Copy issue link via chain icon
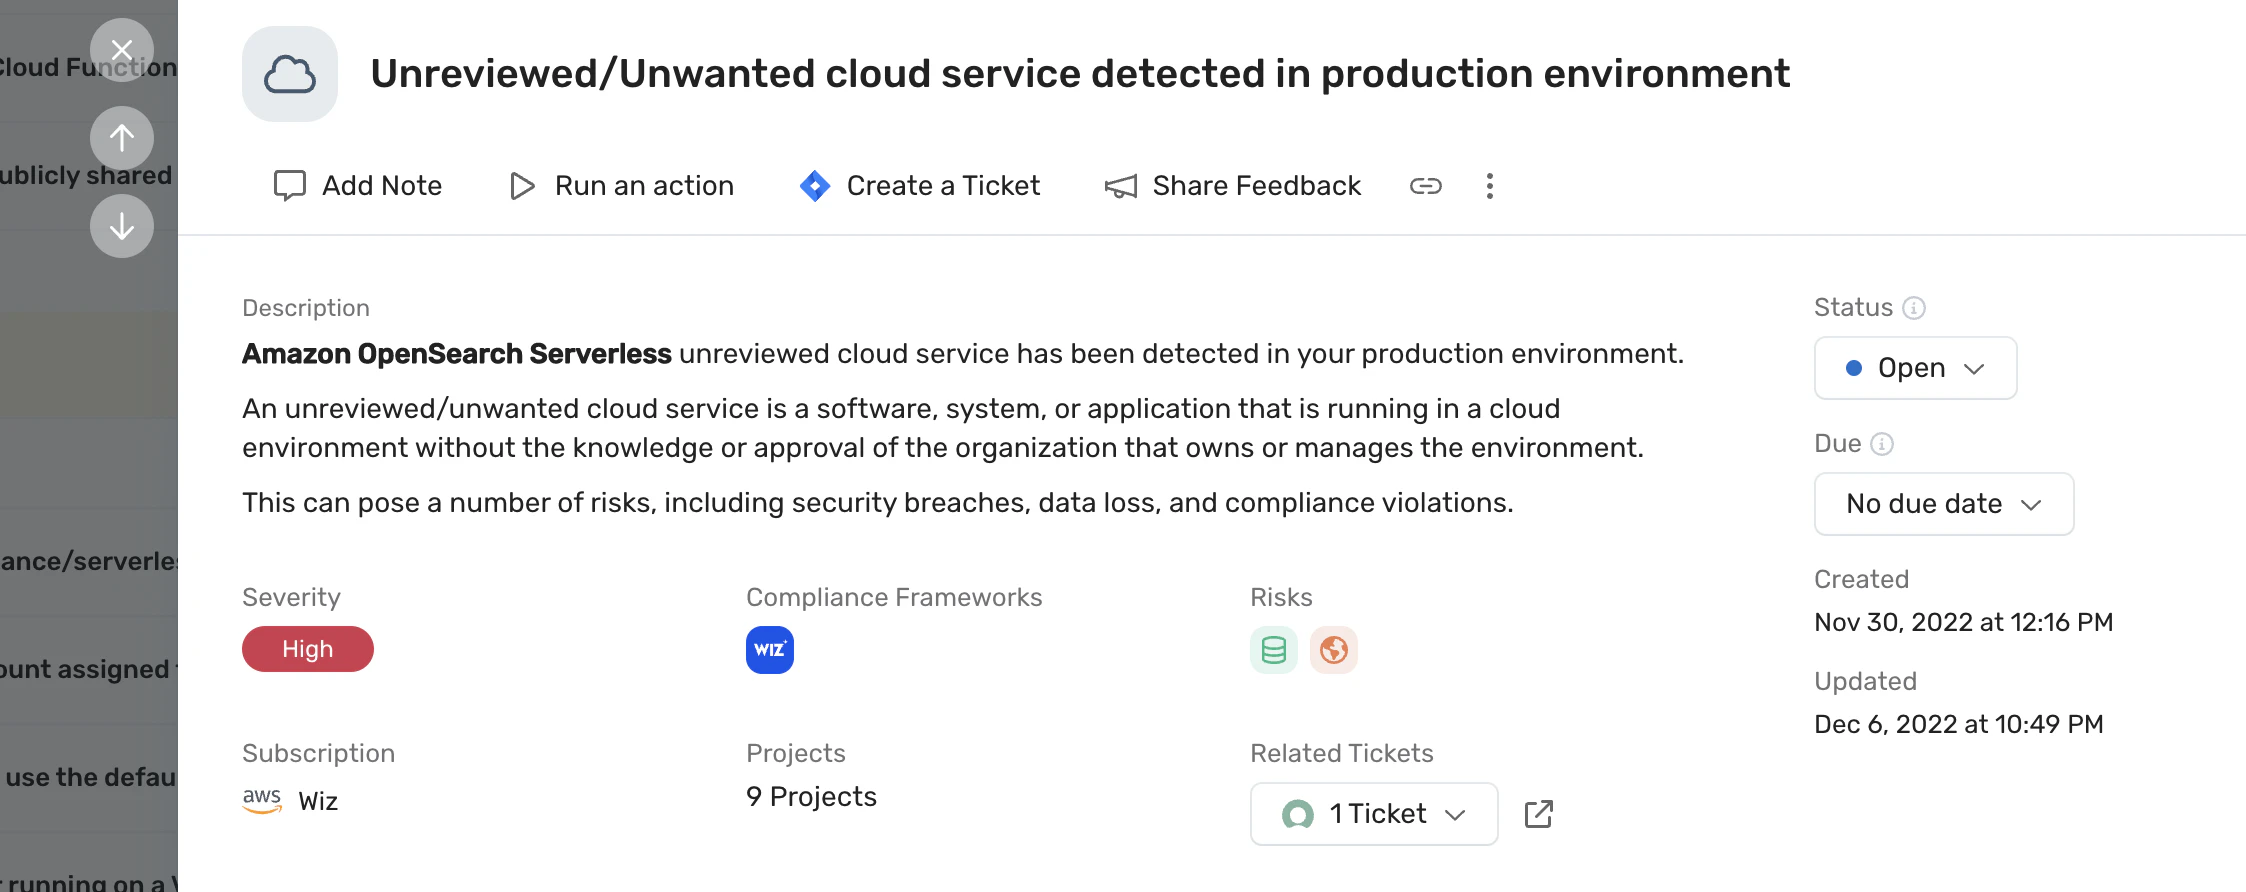This screenshot has width=2246, height=892. pos(1425,186)
